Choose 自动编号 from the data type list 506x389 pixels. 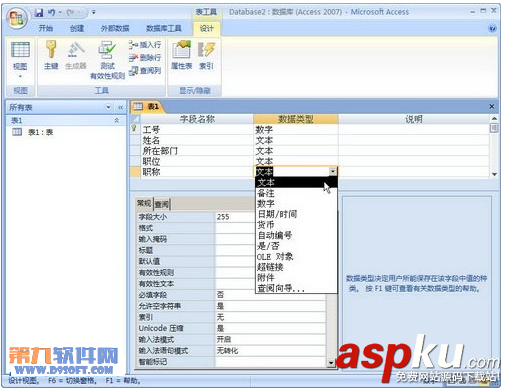(296, 235)
